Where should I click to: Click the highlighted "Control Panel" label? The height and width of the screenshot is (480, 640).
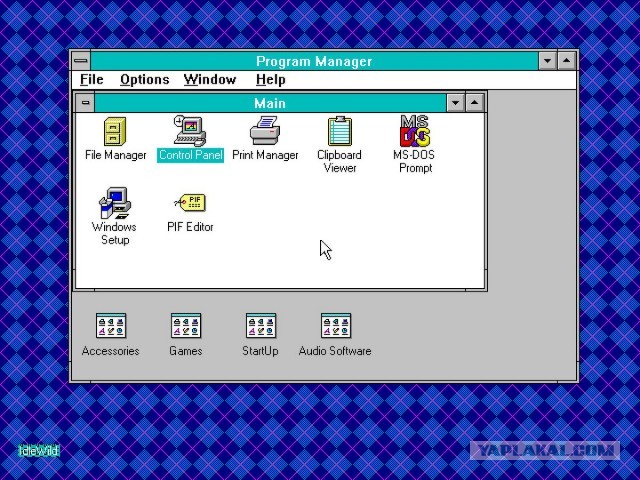point(191,155)
